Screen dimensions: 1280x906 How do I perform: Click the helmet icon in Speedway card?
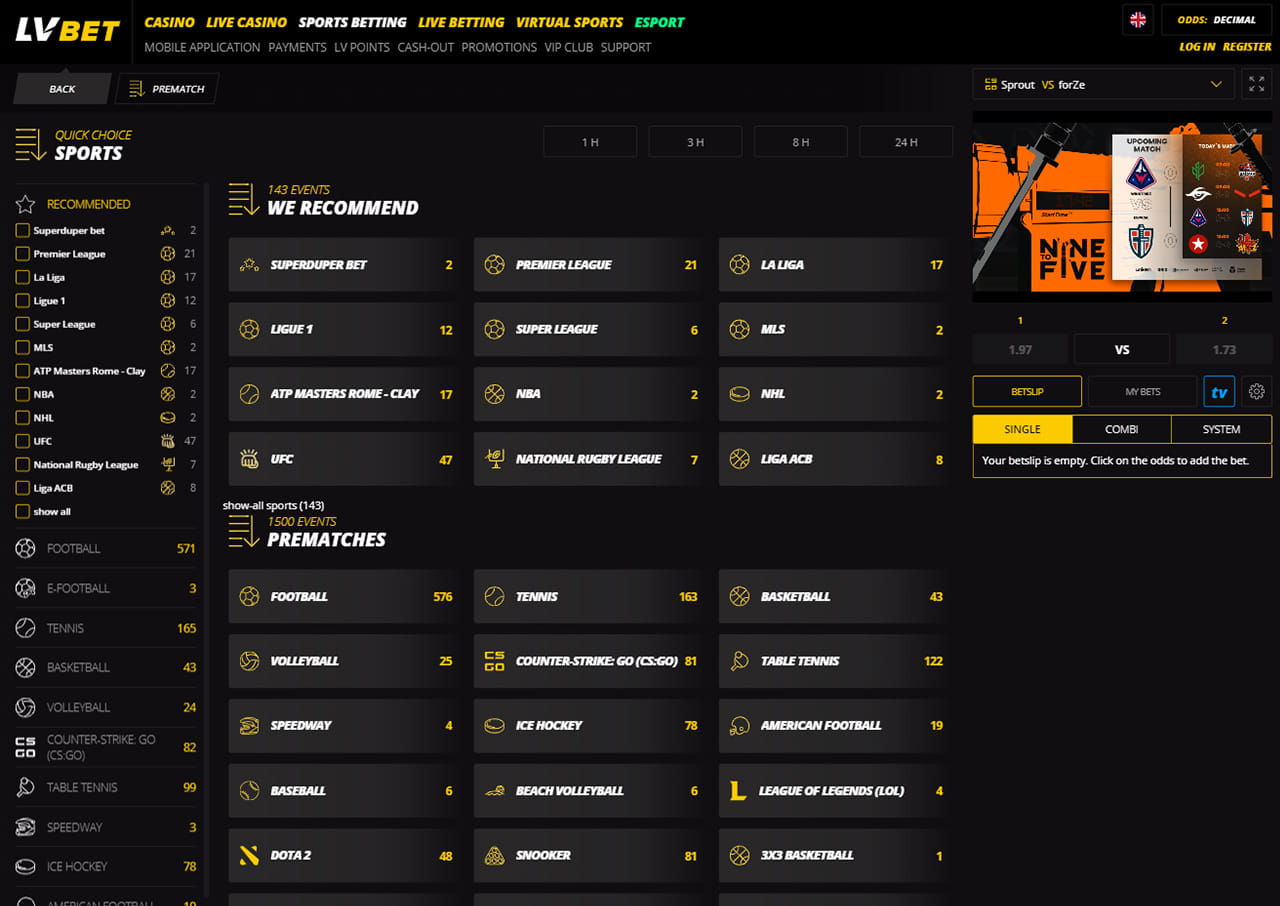pos(249,726)
